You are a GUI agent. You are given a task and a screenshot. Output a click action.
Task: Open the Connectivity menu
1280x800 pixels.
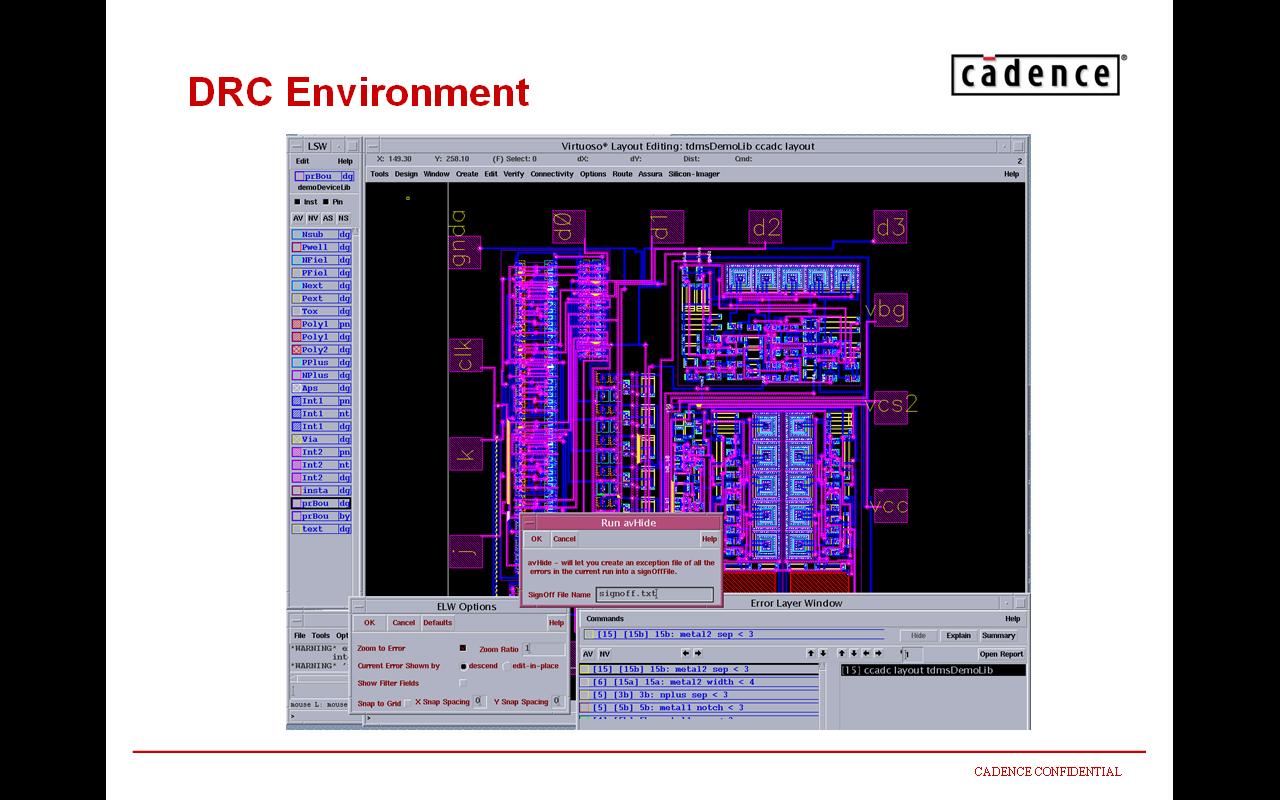tap(552, 174)
